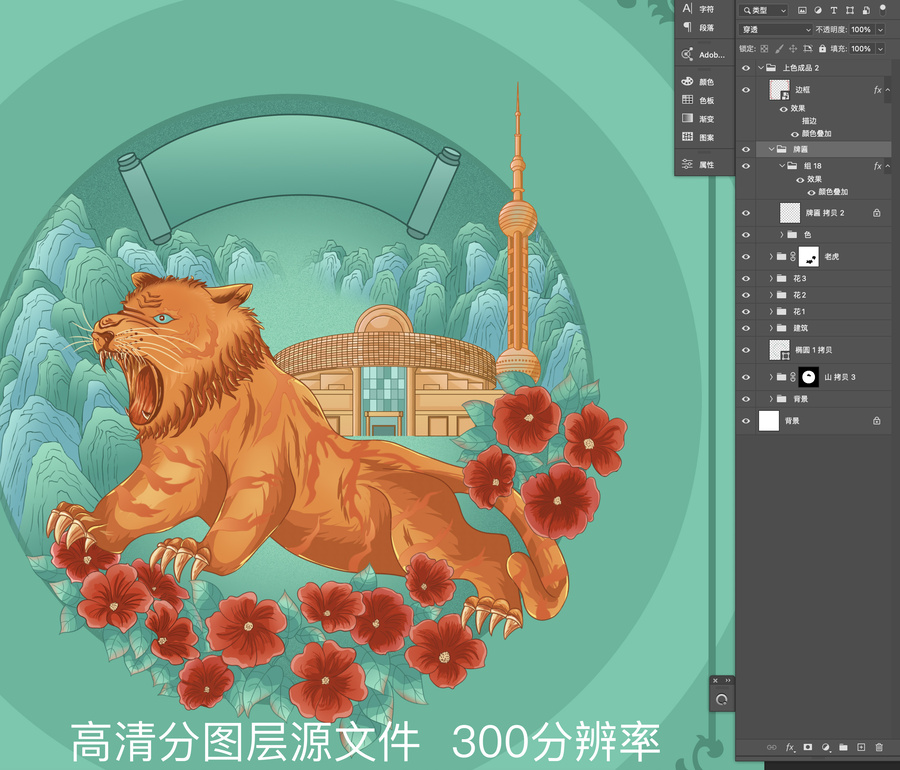Viewport: 900px width, 770px height.
Task: Hide the 老虎 tiger group
Action: (746, 256)
